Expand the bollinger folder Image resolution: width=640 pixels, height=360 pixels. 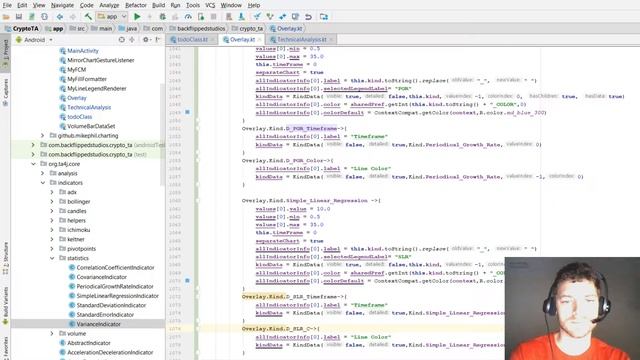pos(52,201)
